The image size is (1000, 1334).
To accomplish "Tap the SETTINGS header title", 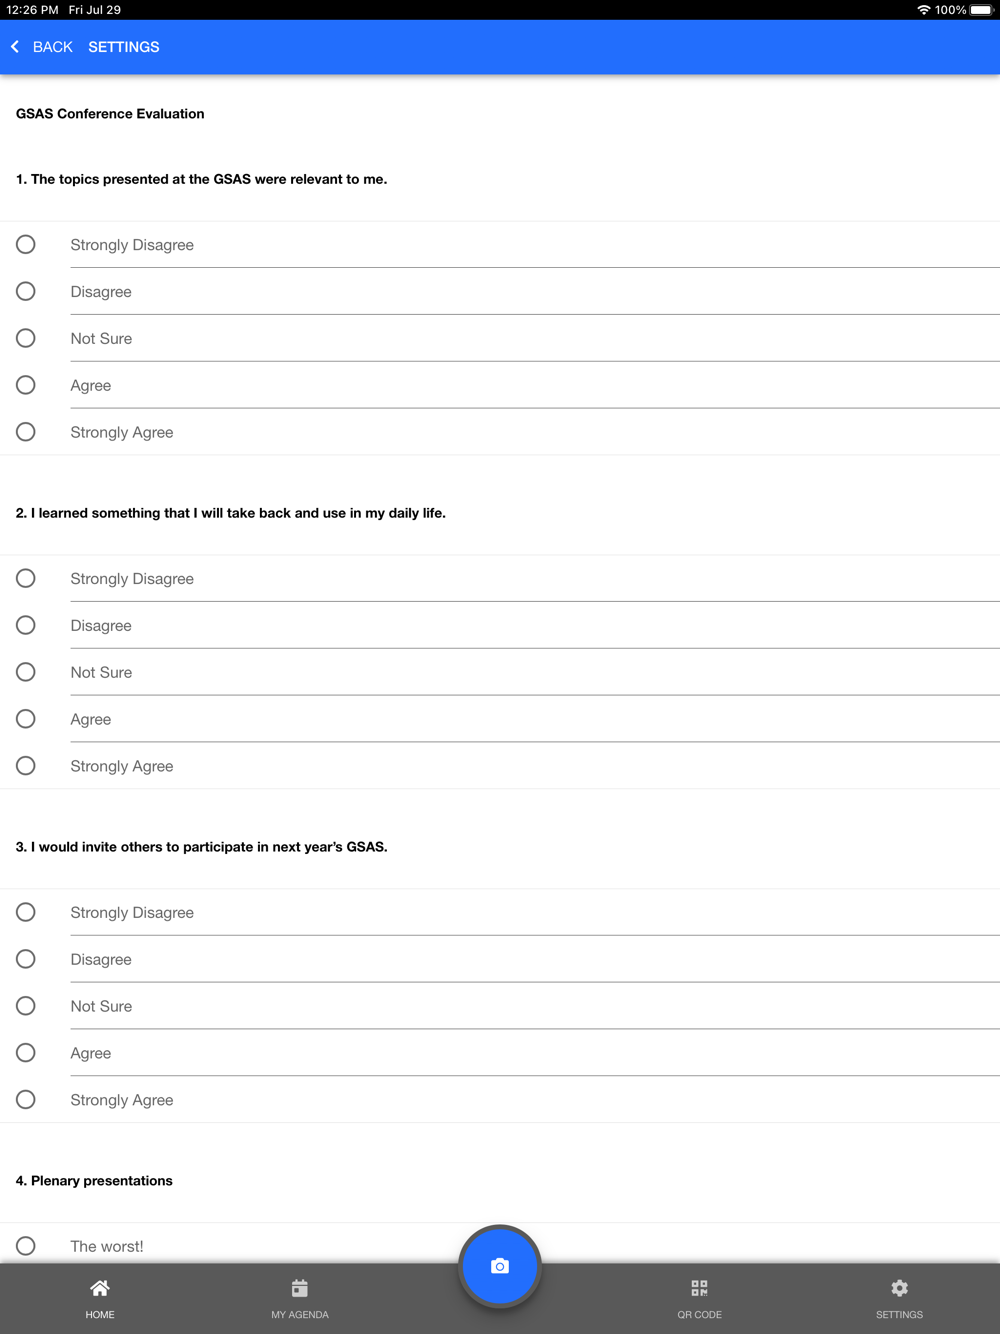I will point(124,47).
